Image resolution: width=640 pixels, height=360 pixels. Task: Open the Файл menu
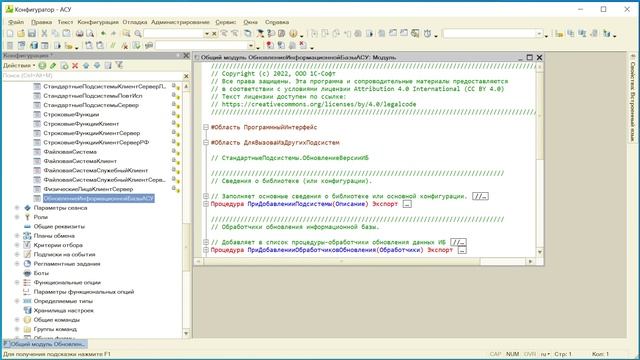click(x=16, y=22)
